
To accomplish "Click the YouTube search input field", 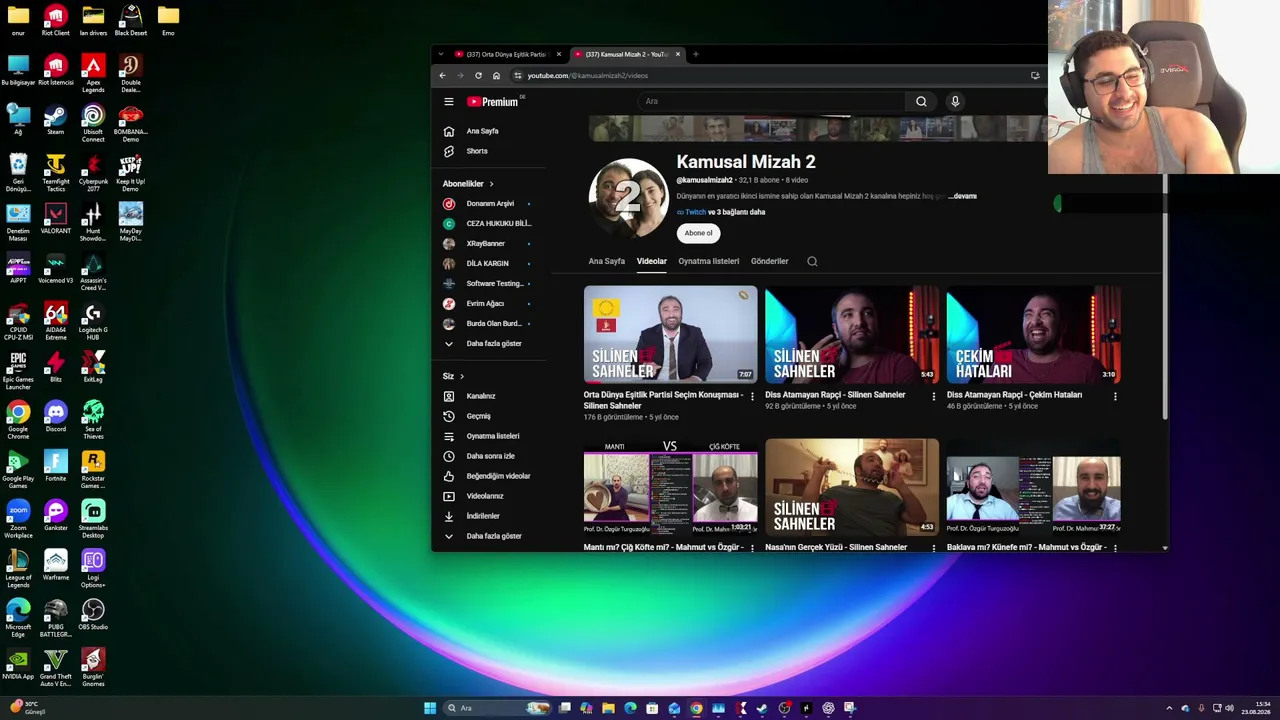I will [x=772, y=101].
